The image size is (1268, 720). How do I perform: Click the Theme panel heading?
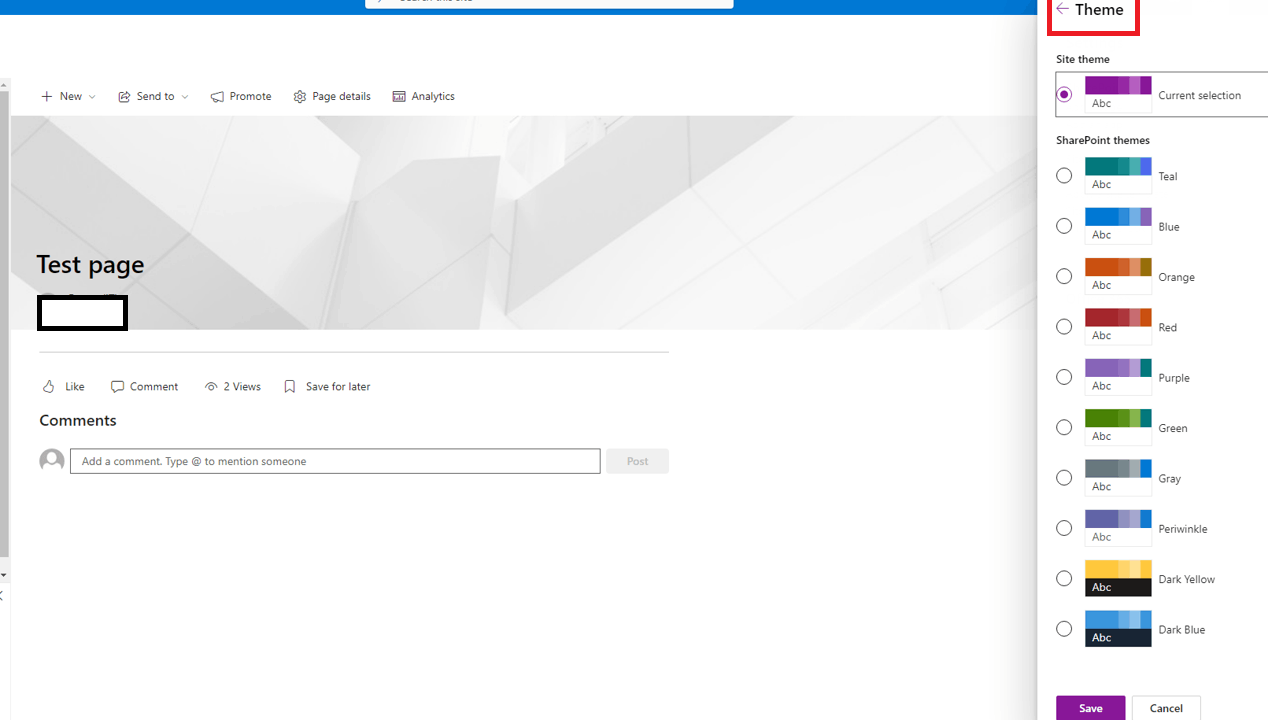pos(1099,10)
